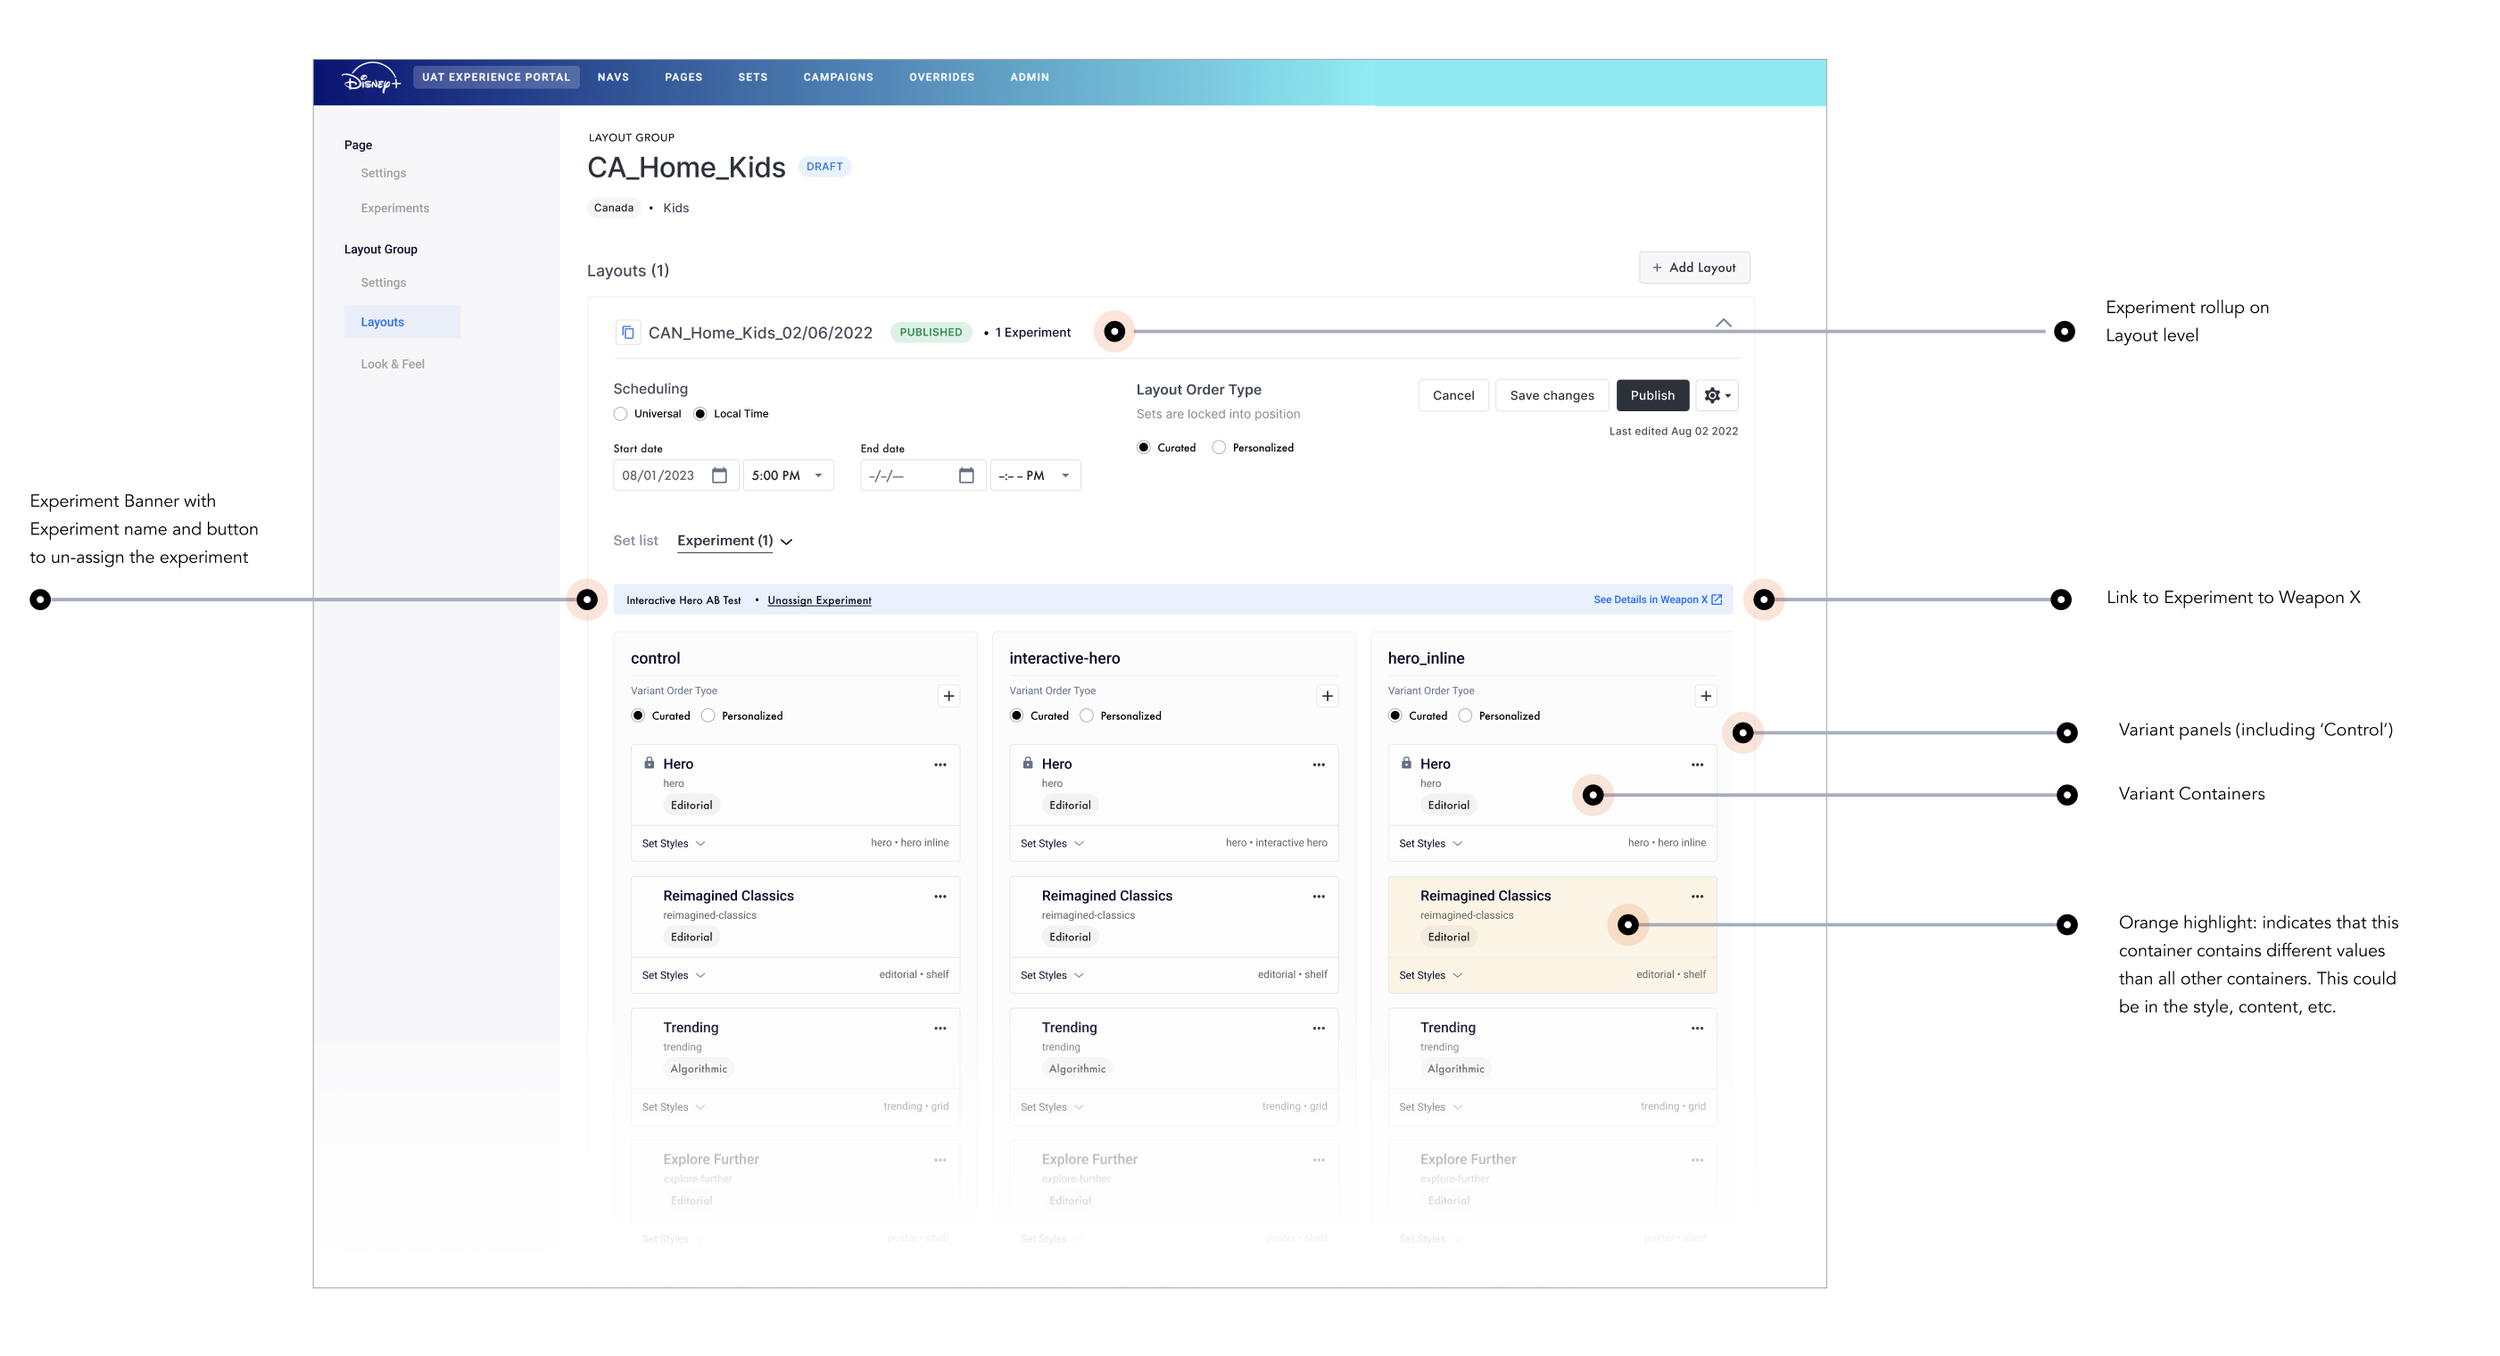
Task: Open the End date calendar picker icon
Action: 966,475
